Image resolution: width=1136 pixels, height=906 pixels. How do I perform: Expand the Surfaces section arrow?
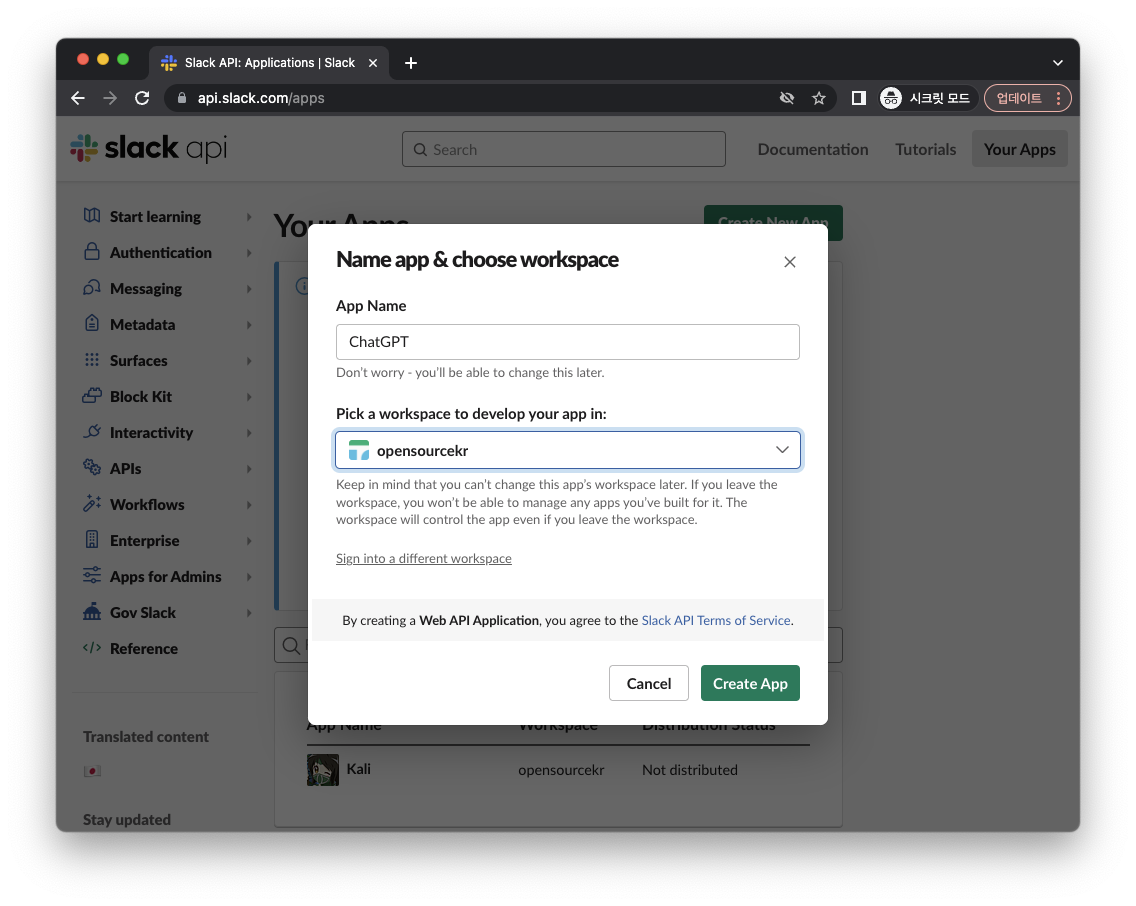pos(248,361)
